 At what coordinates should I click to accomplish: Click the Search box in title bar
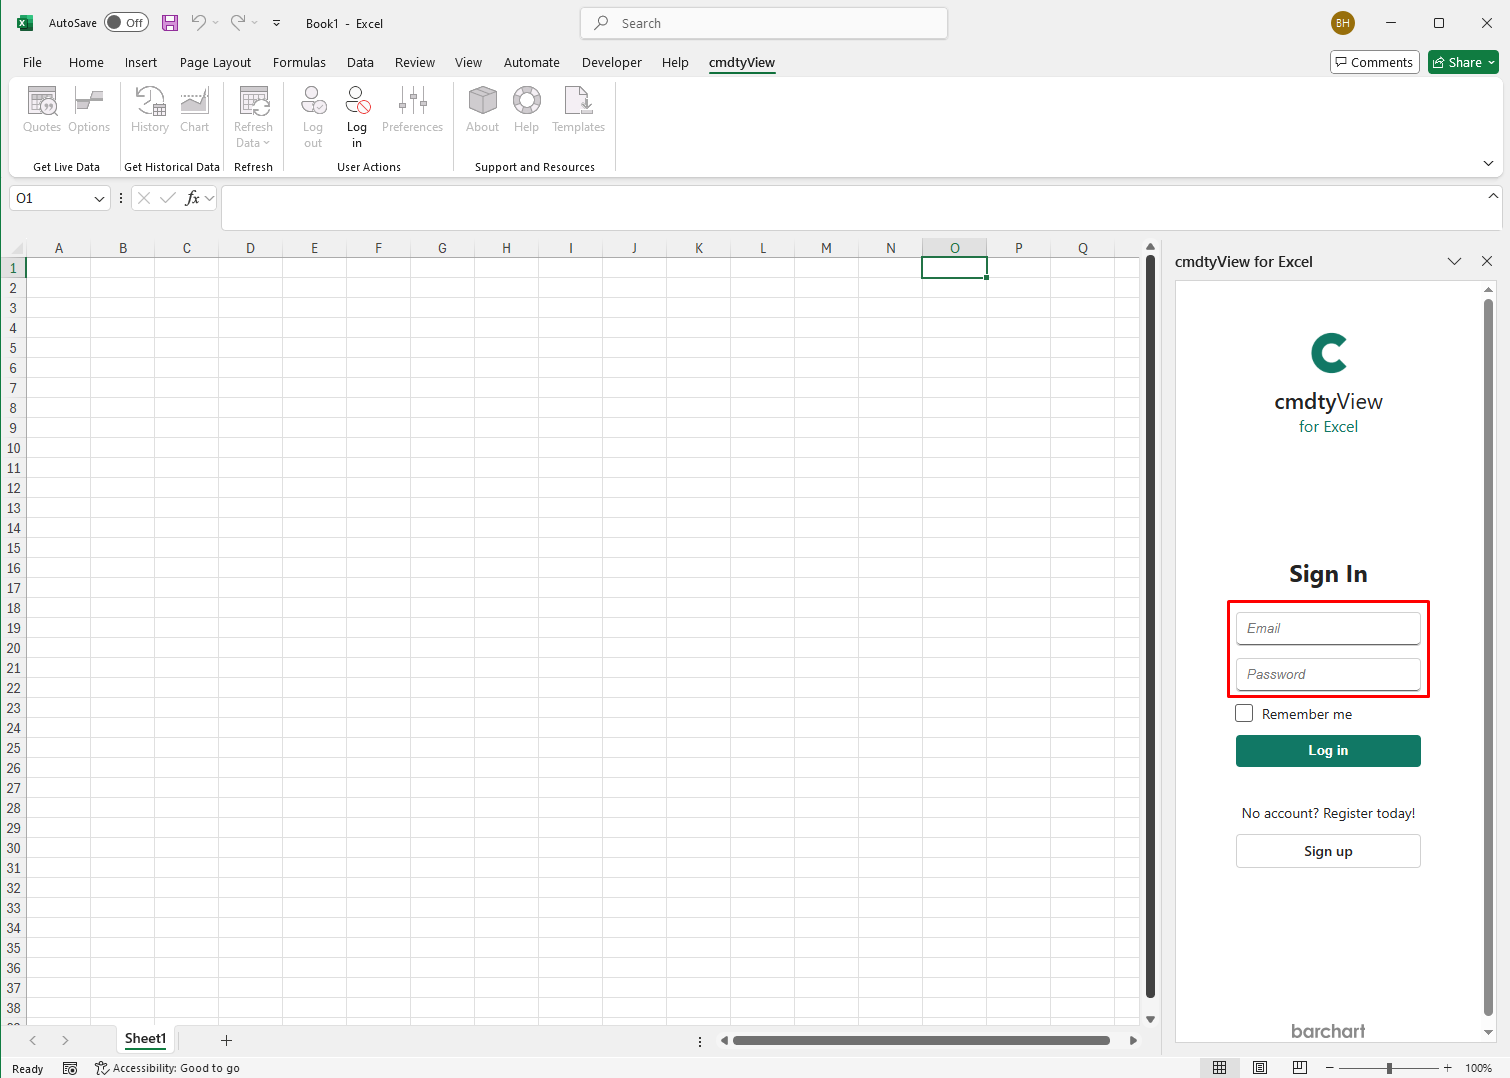764,23
